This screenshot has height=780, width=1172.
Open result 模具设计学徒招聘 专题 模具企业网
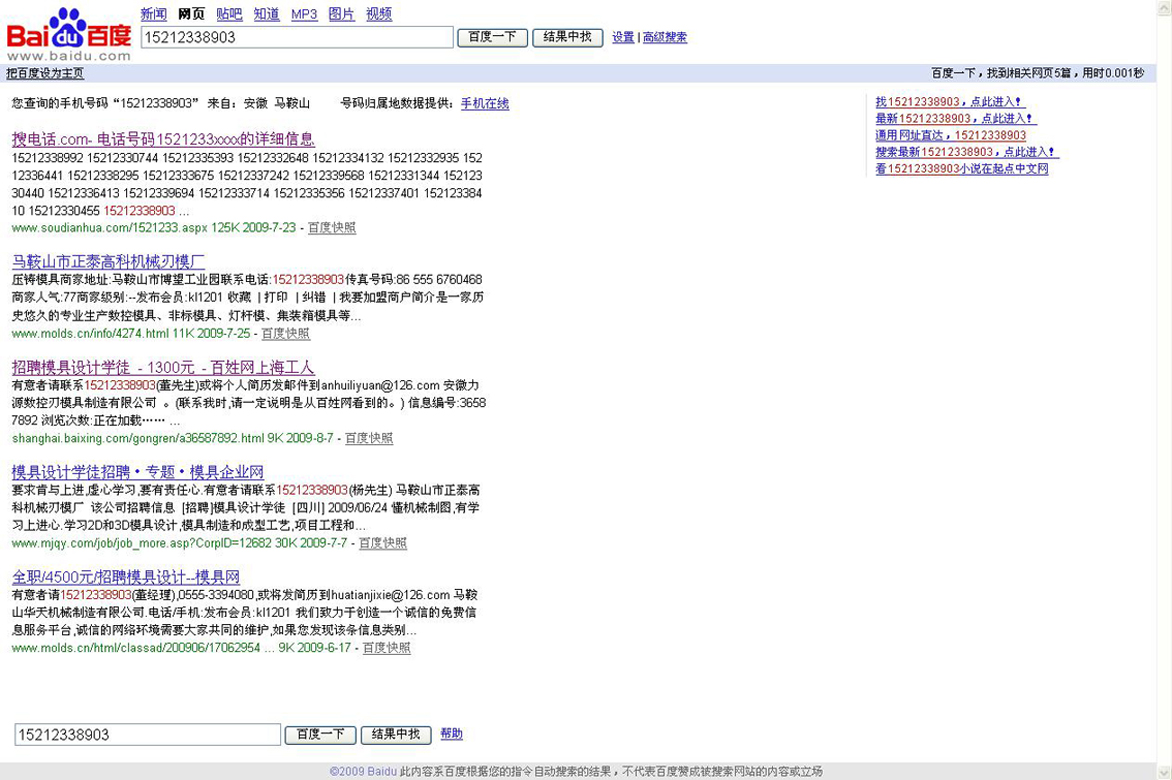138,472
